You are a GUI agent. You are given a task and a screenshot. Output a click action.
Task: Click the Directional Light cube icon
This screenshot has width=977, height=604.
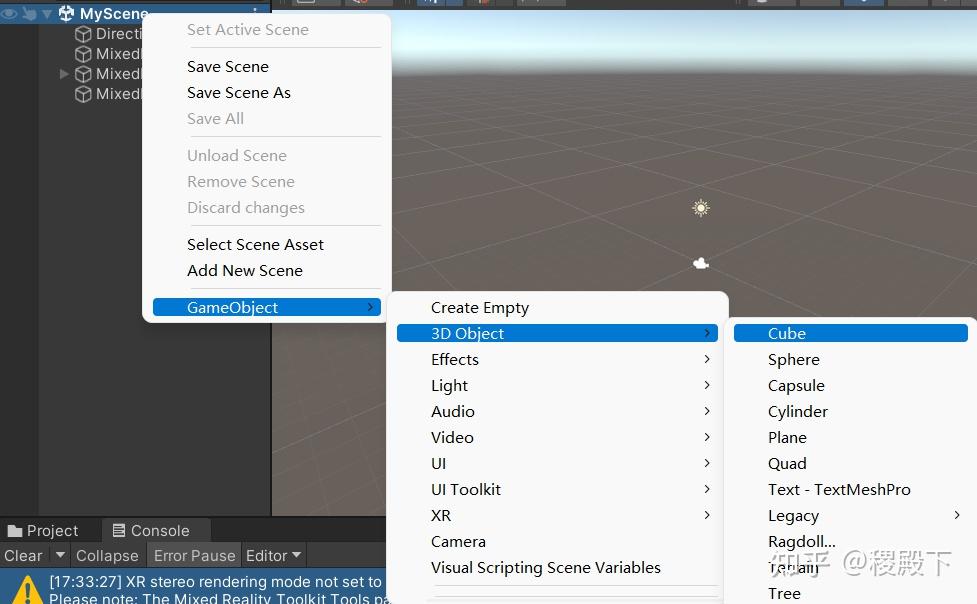tap(83, 33)
